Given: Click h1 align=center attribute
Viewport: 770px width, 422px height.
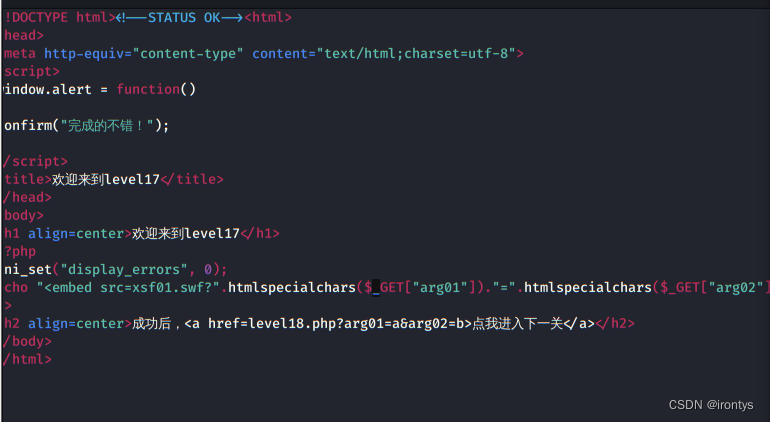Looking at the screenshot, I should (x=76, y=233).
